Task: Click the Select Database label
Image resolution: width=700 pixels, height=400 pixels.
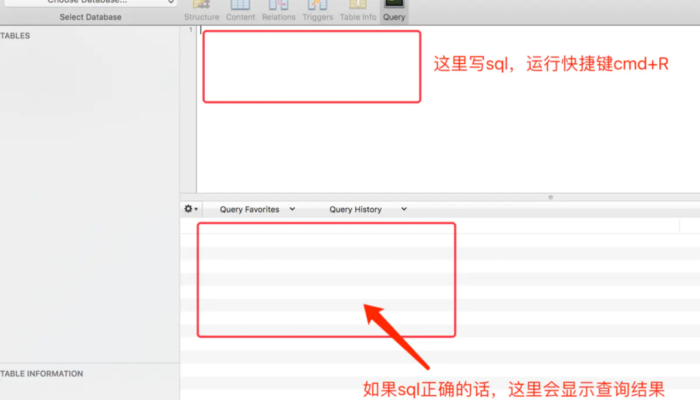Action: [x=91, y=17]
